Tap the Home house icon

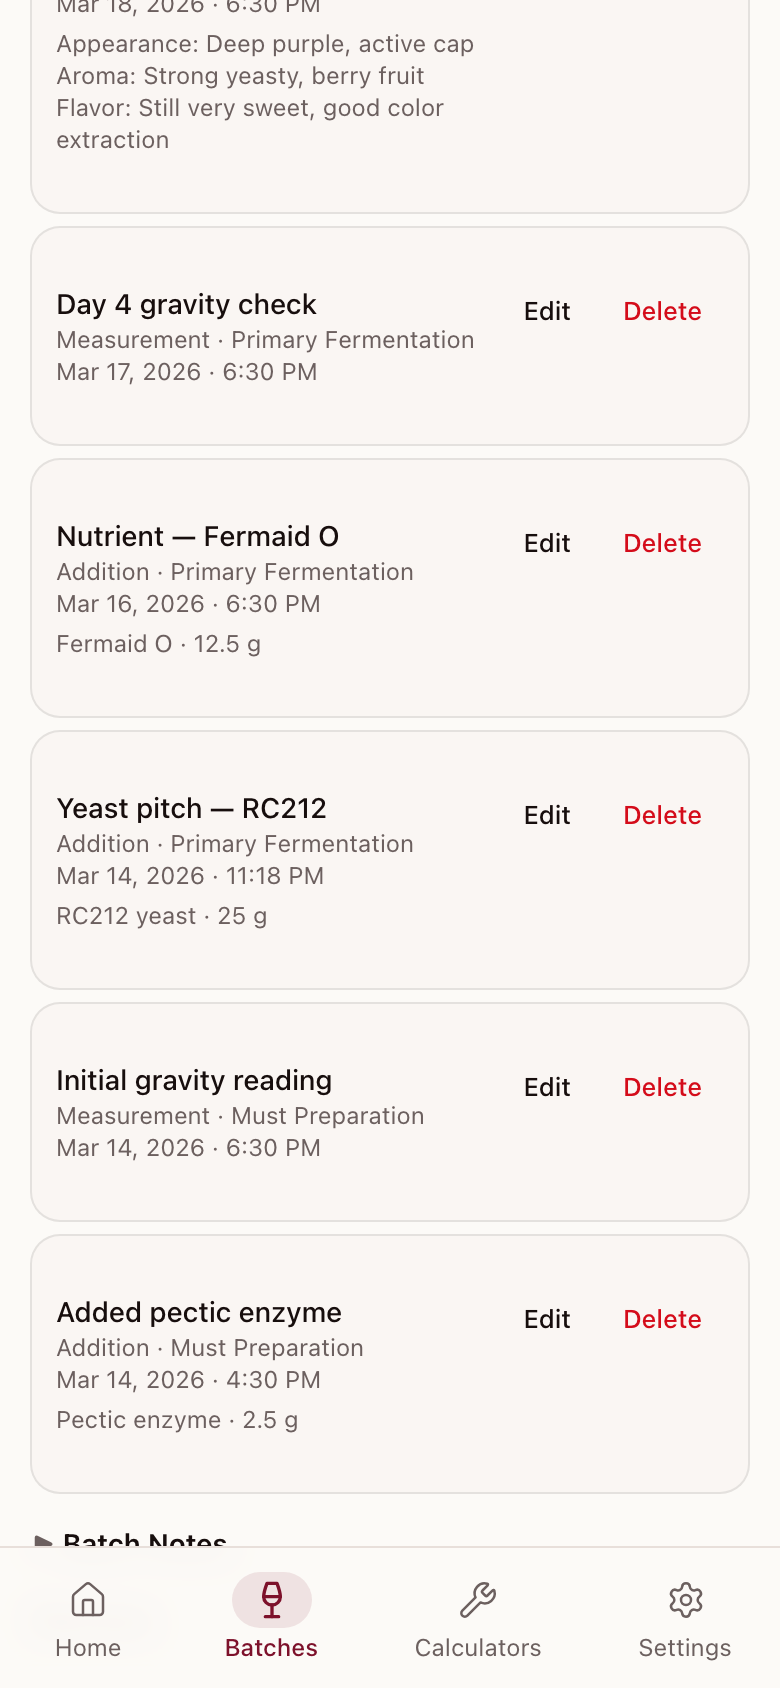point(88,1600)
